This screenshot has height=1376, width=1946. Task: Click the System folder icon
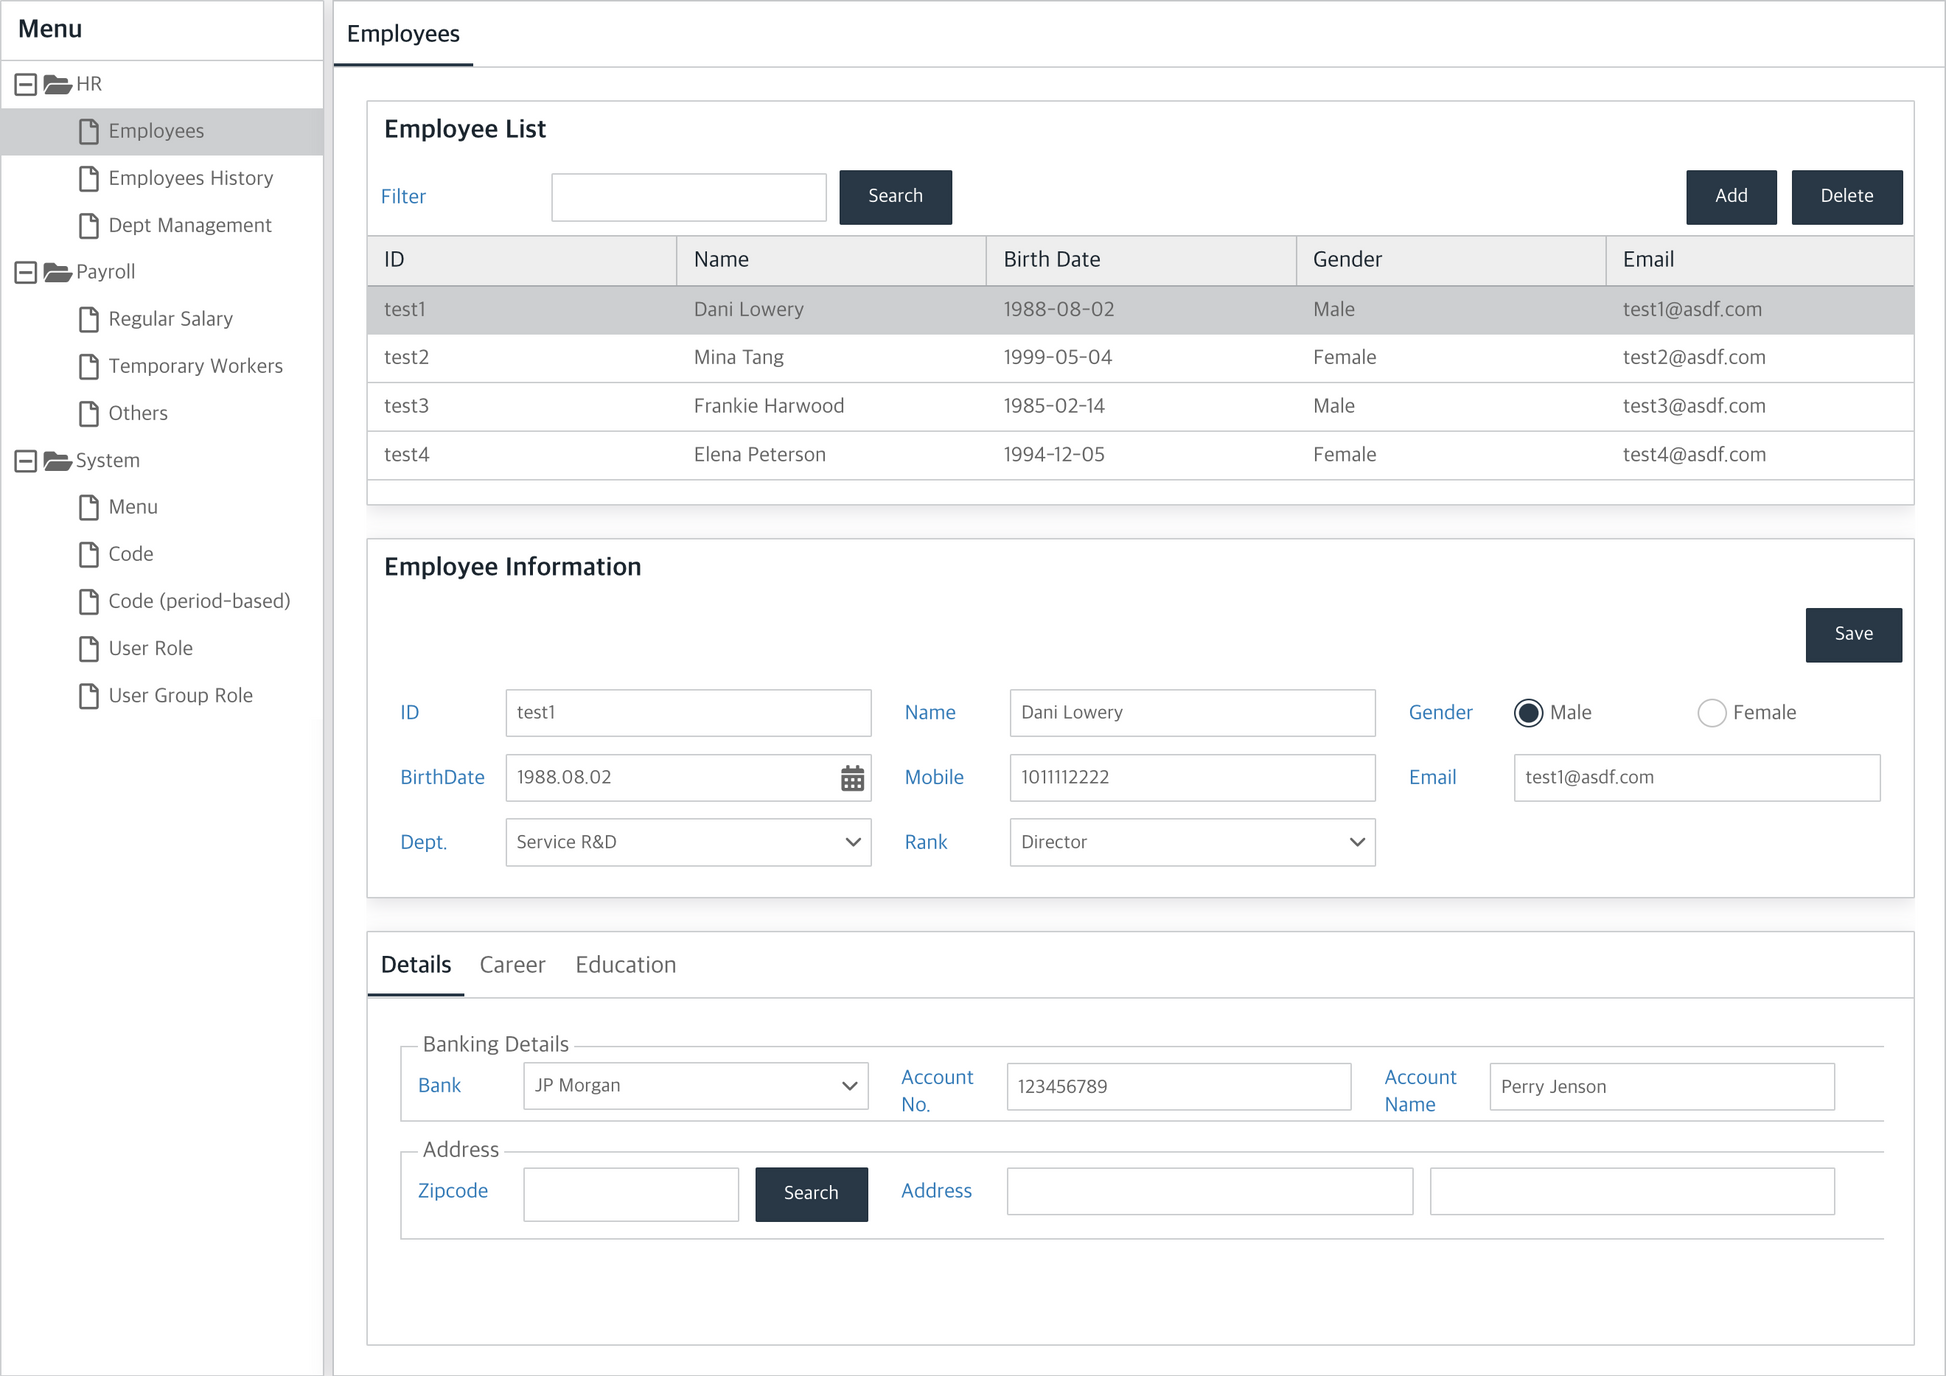[x=58, y=461]
